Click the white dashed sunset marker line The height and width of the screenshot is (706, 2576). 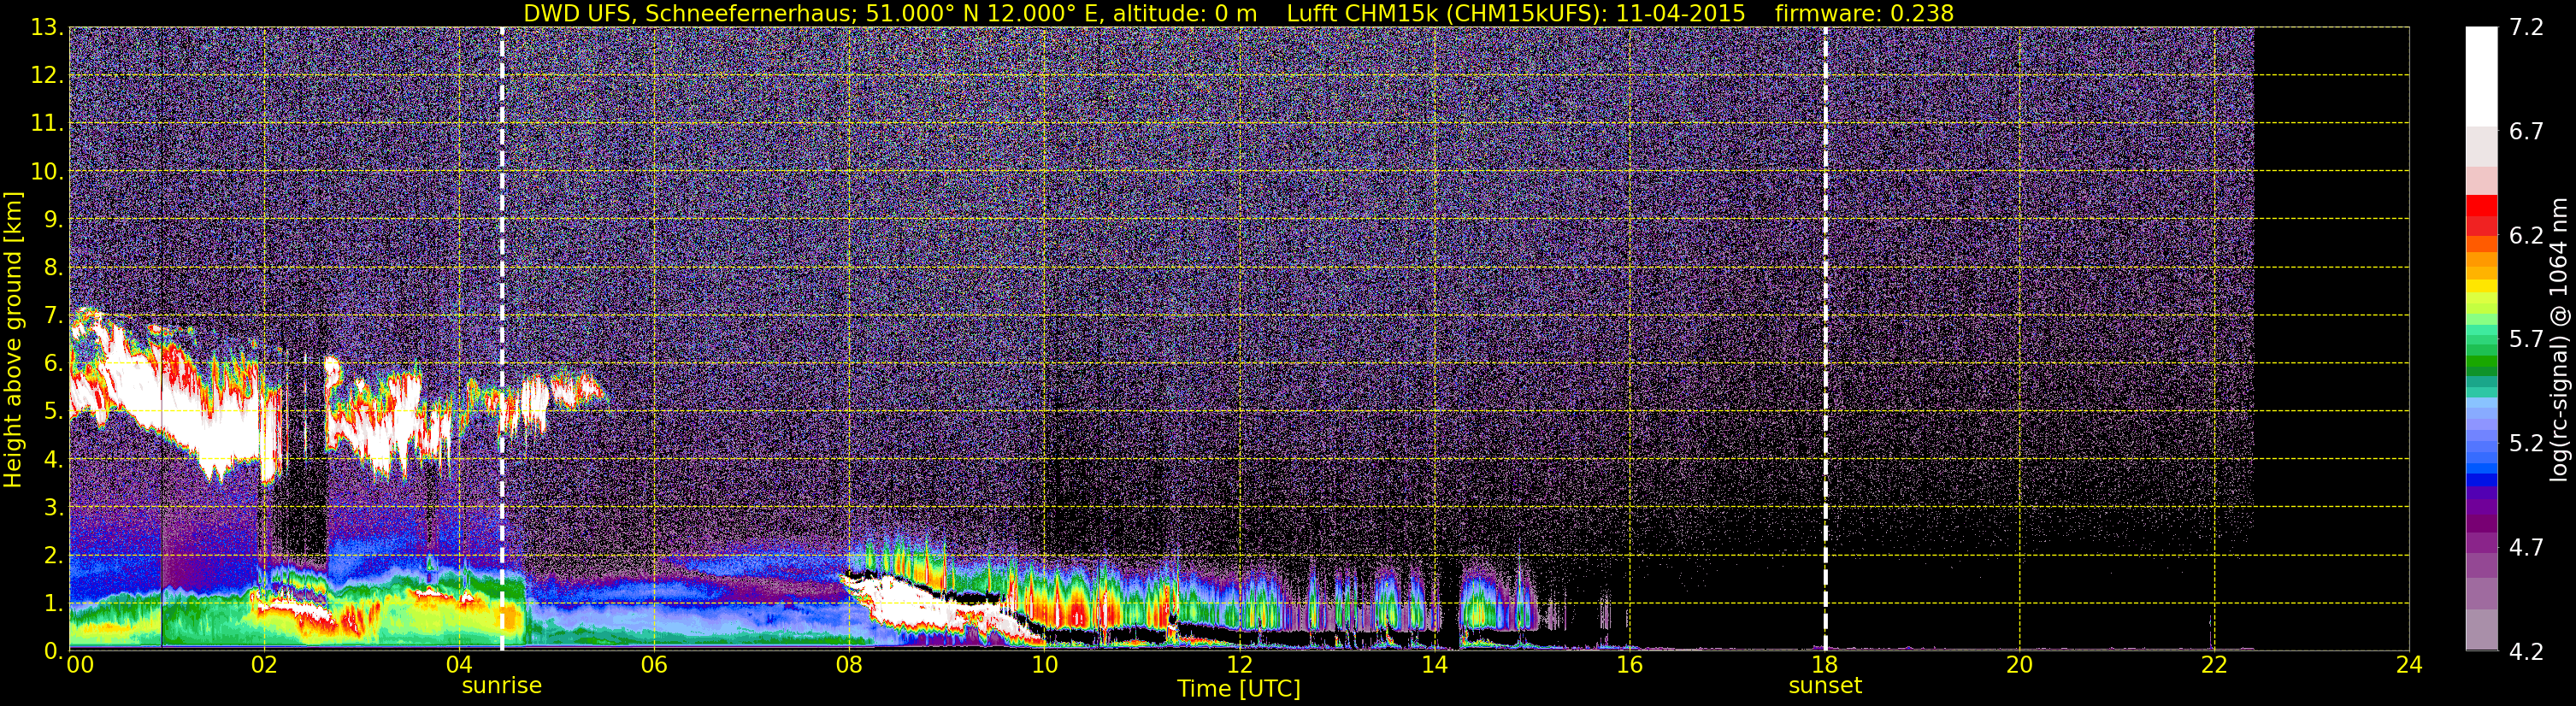tap(1825, 339)
